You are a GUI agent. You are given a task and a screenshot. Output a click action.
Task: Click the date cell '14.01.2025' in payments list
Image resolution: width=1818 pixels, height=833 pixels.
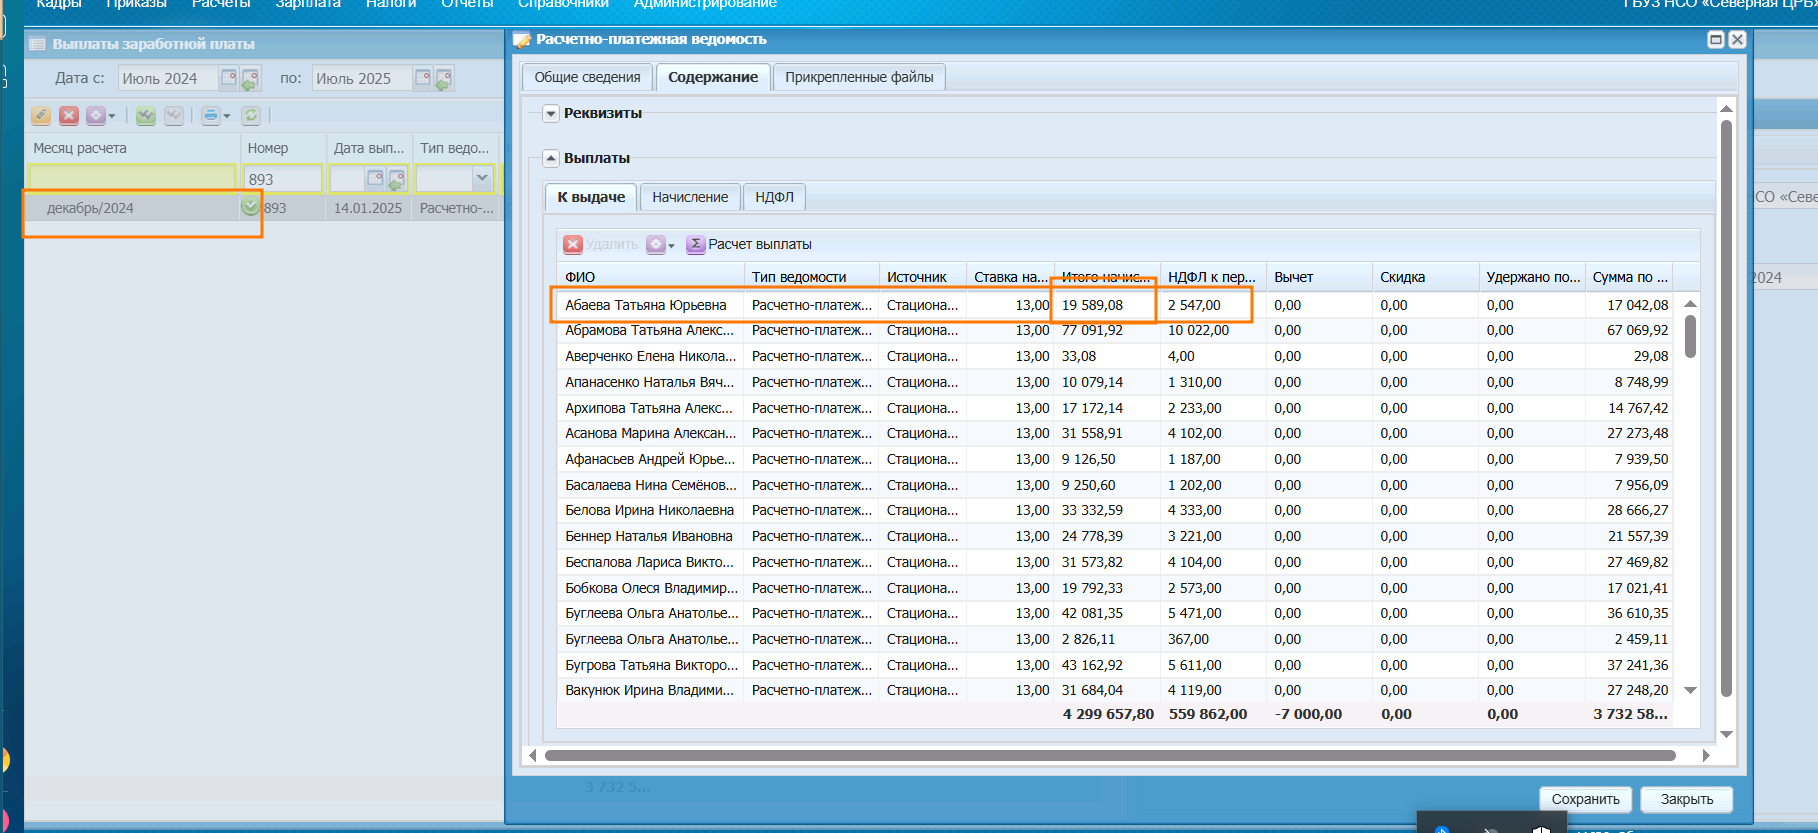(368, 208)
